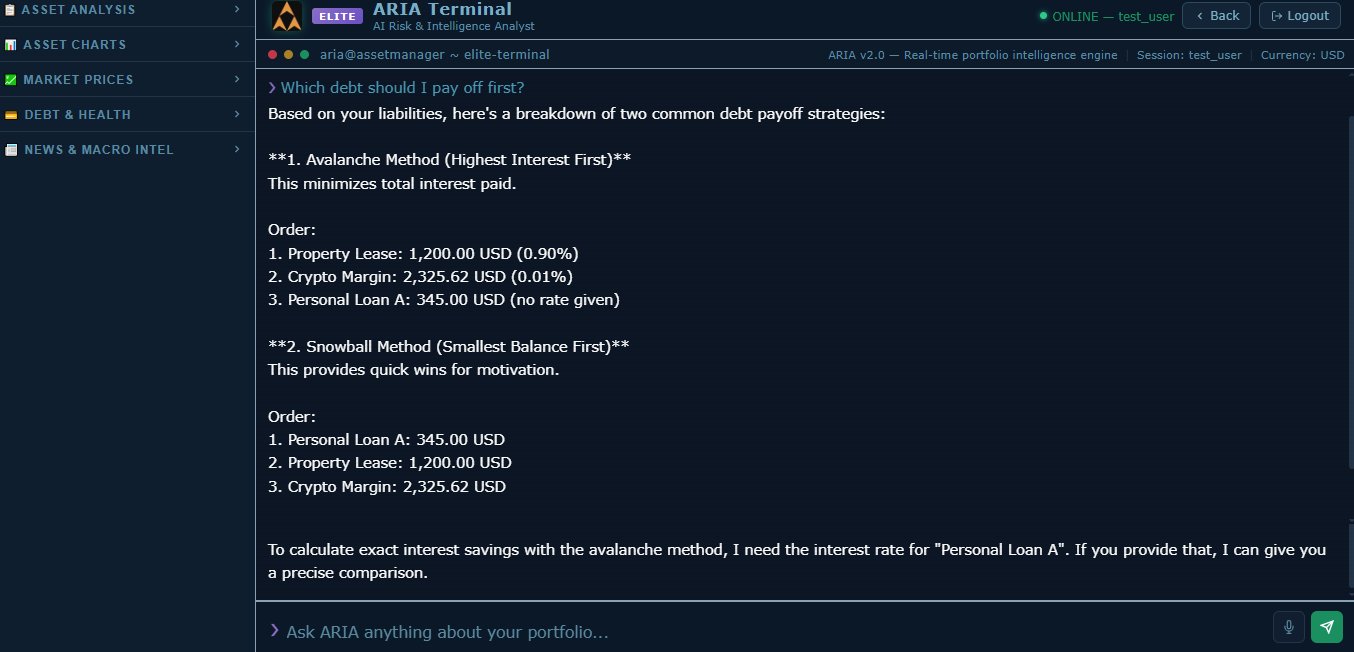Click the Back button

point(1216,16)
